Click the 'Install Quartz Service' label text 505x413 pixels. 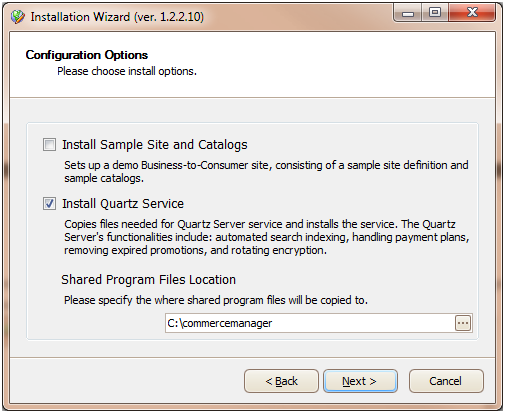tap(123, 204)
